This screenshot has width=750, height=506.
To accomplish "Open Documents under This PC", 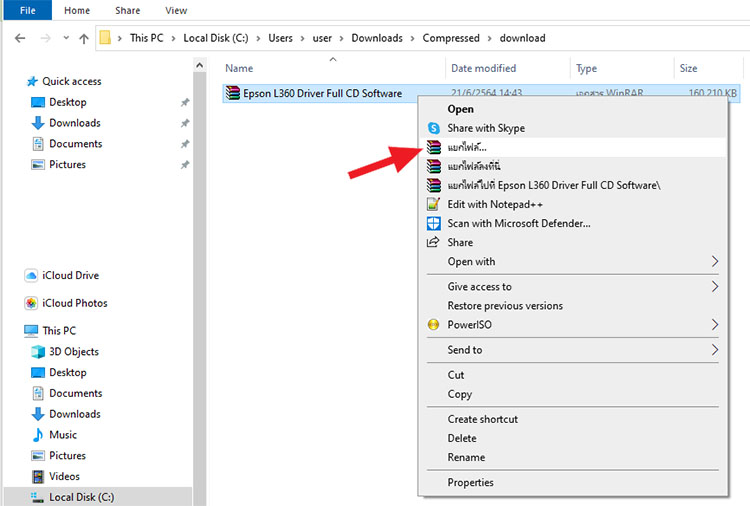I will click(76, 393).
